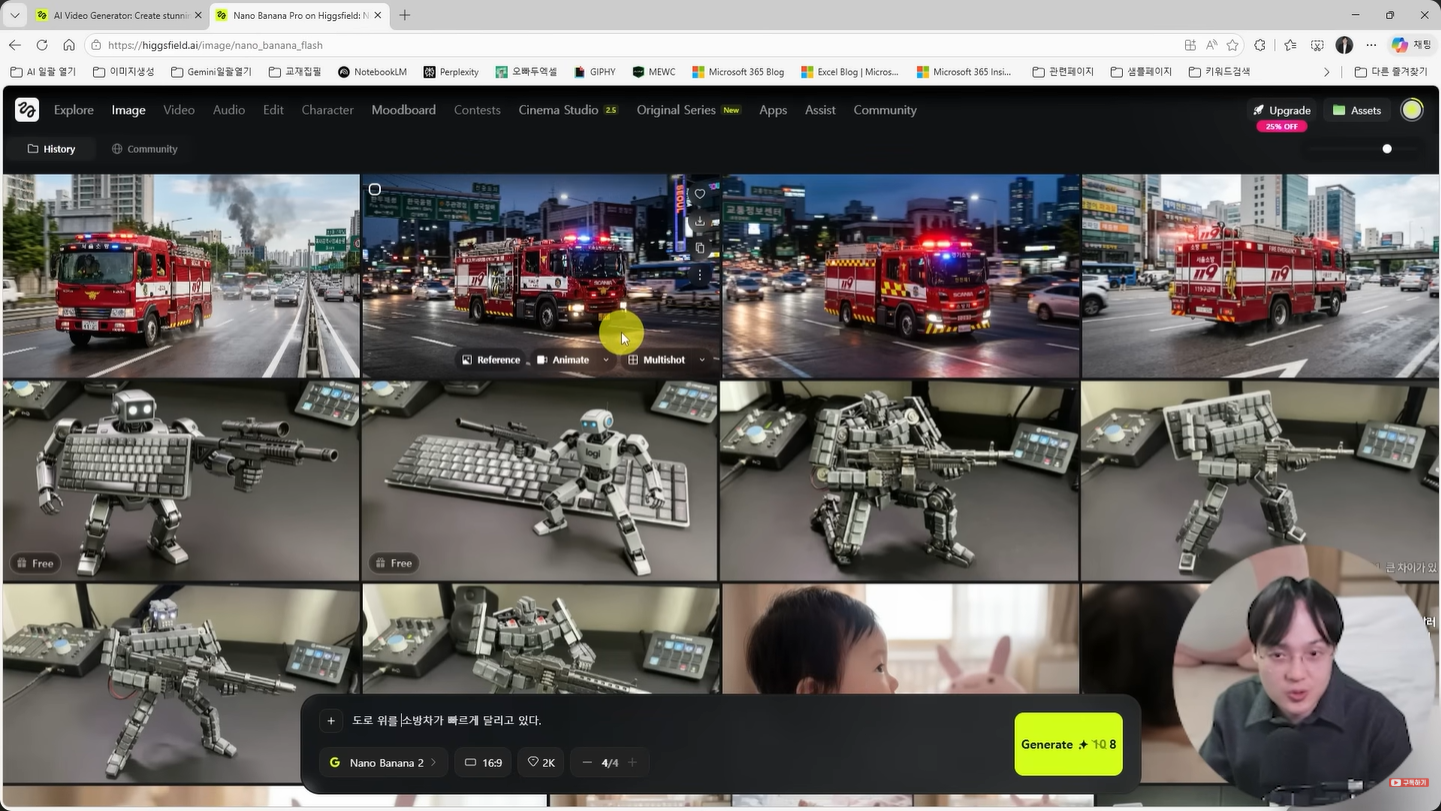Open the logi robot on keyboard thumbnail
Screen dimensions: 1441x811
click(x=540, y=480)
